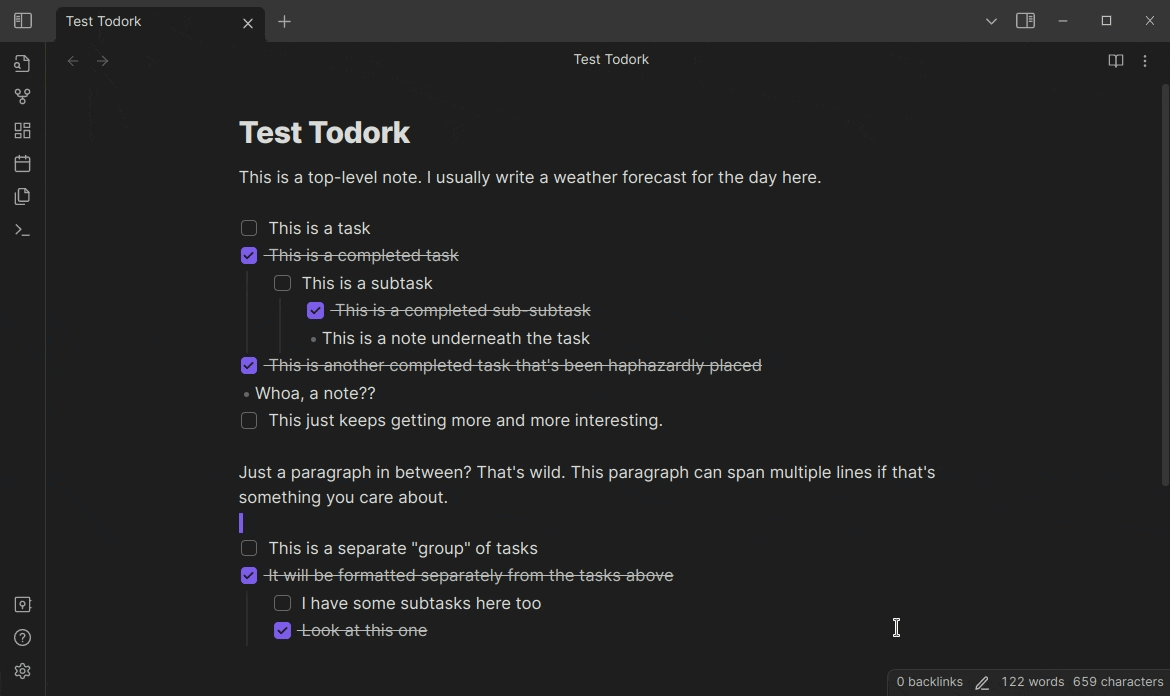Open the help menu
This screenshot has width=1170, height=696.
point(22,638)
